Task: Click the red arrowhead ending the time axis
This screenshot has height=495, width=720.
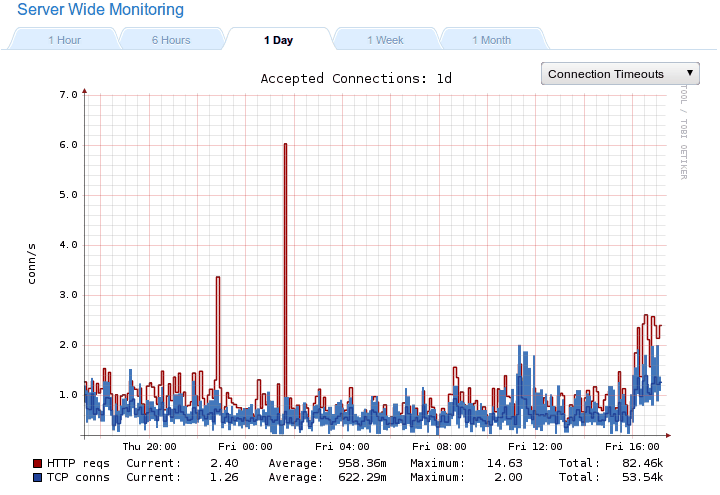Action: click(667, 435)
